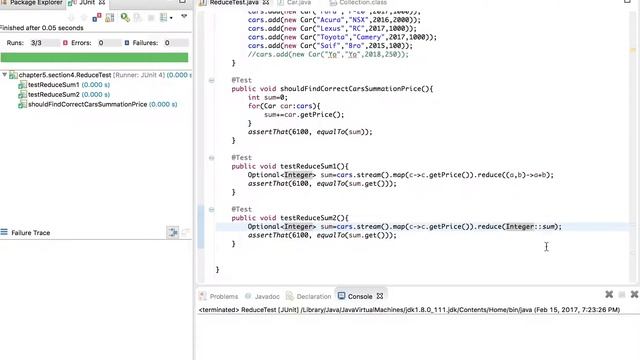The width and height of the screenshot is (640, 360).
Task: Click editor overview ruler warning marker
Action: pyautogui.click(x=633, y=51)
